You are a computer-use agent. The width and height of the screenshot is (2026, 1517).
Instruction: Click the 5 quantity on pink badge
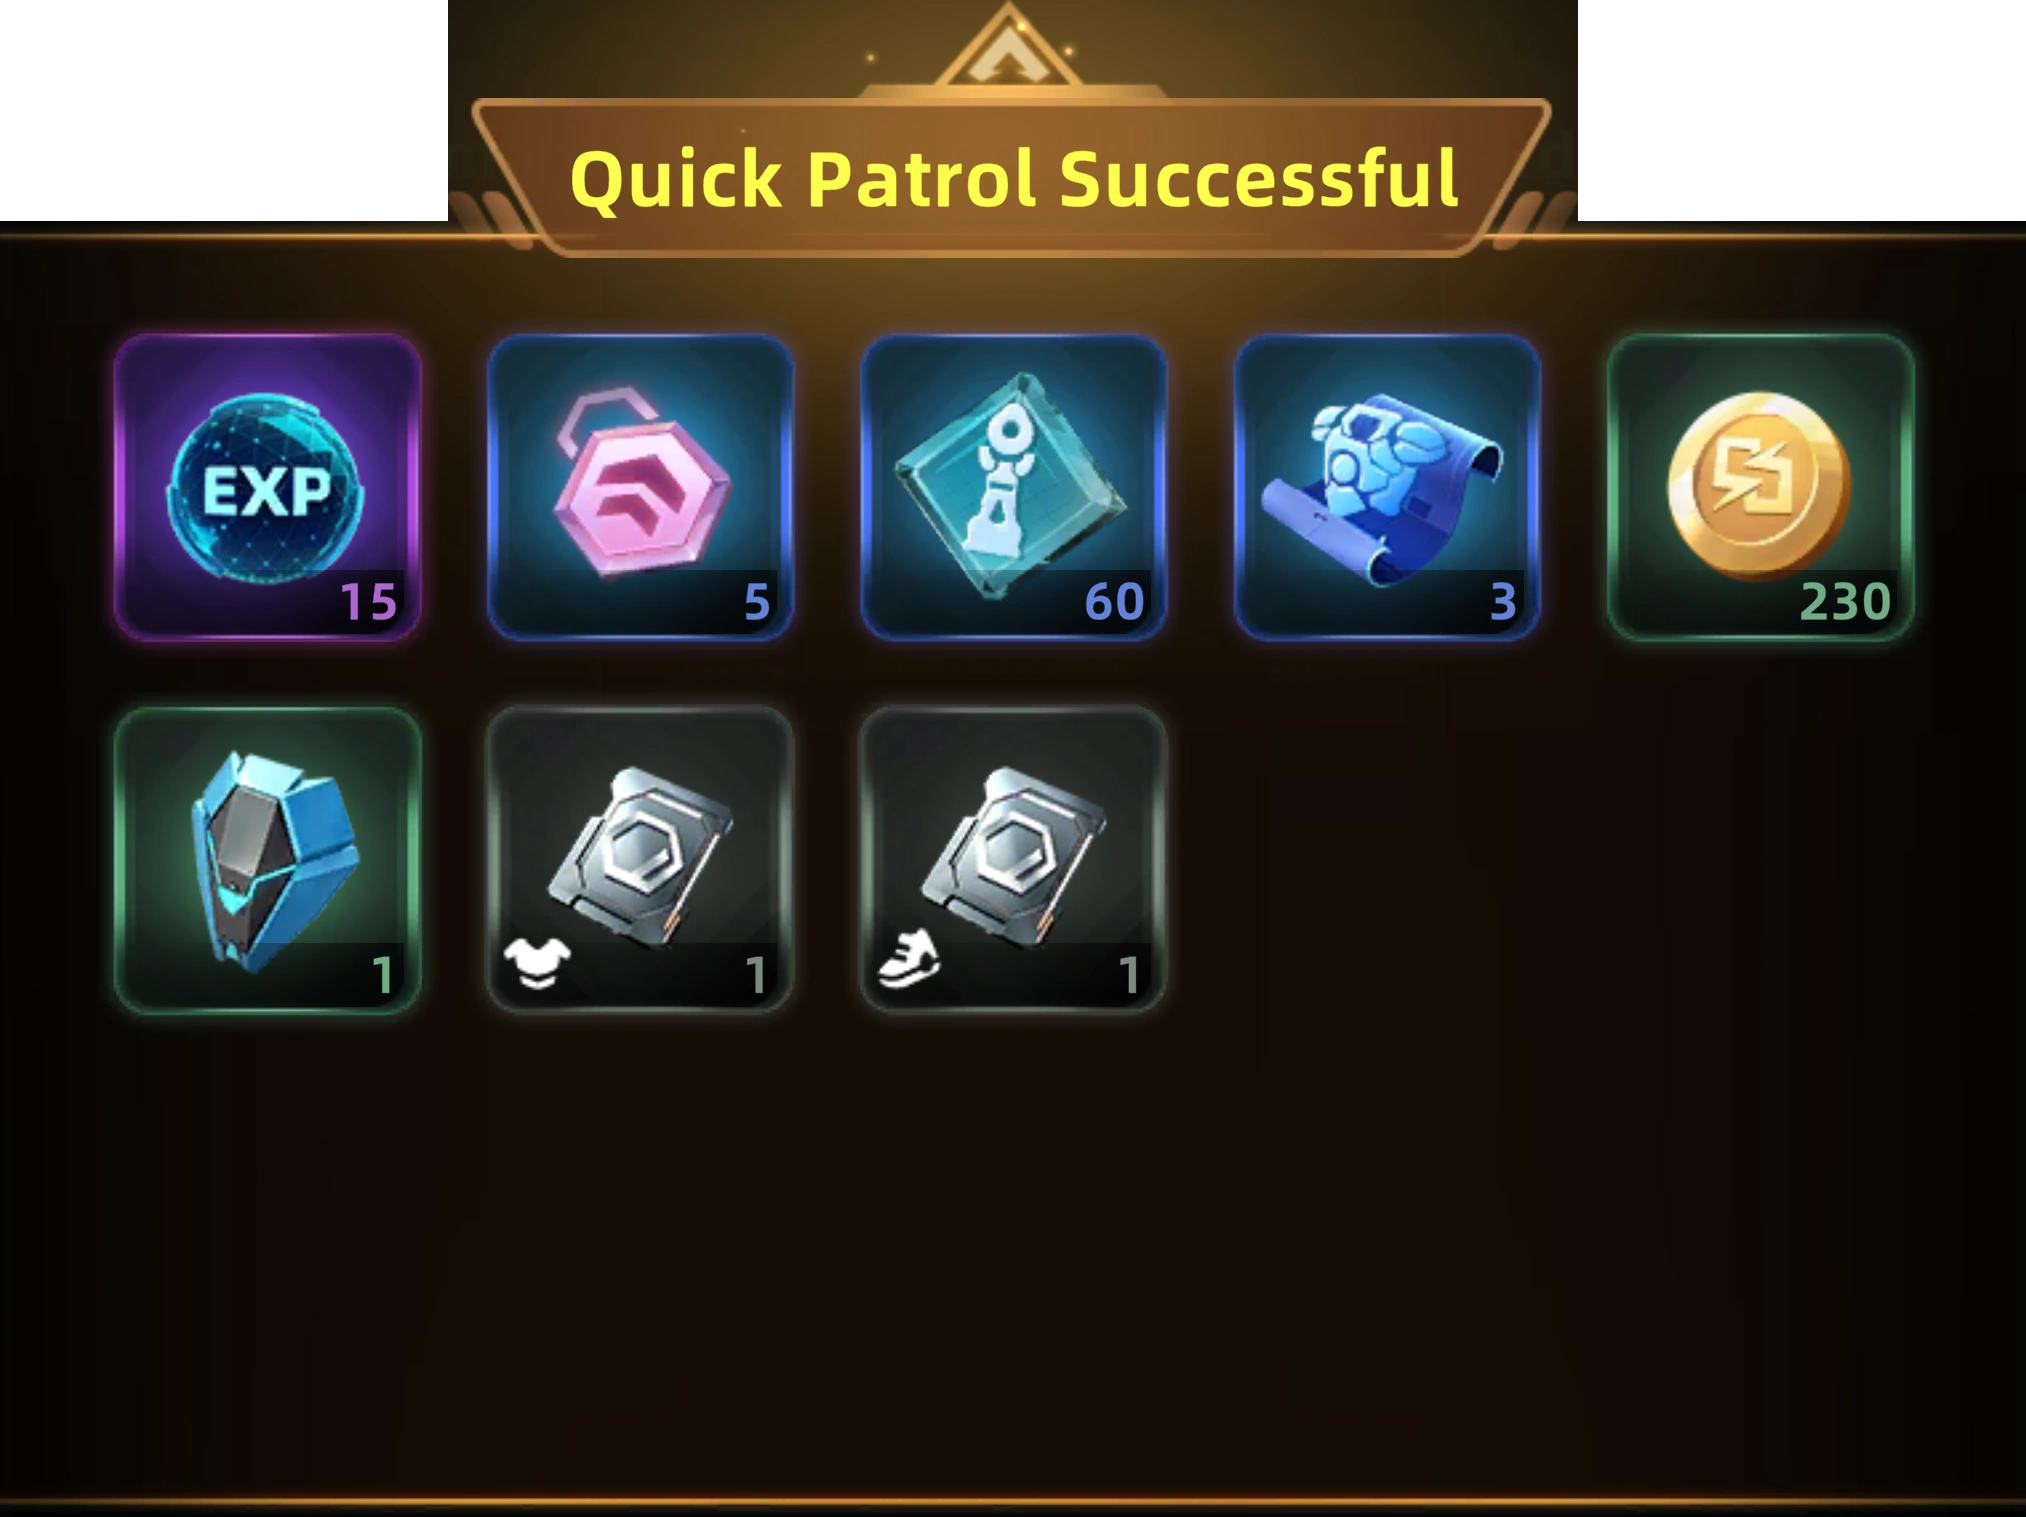click(x=757, y=602)
